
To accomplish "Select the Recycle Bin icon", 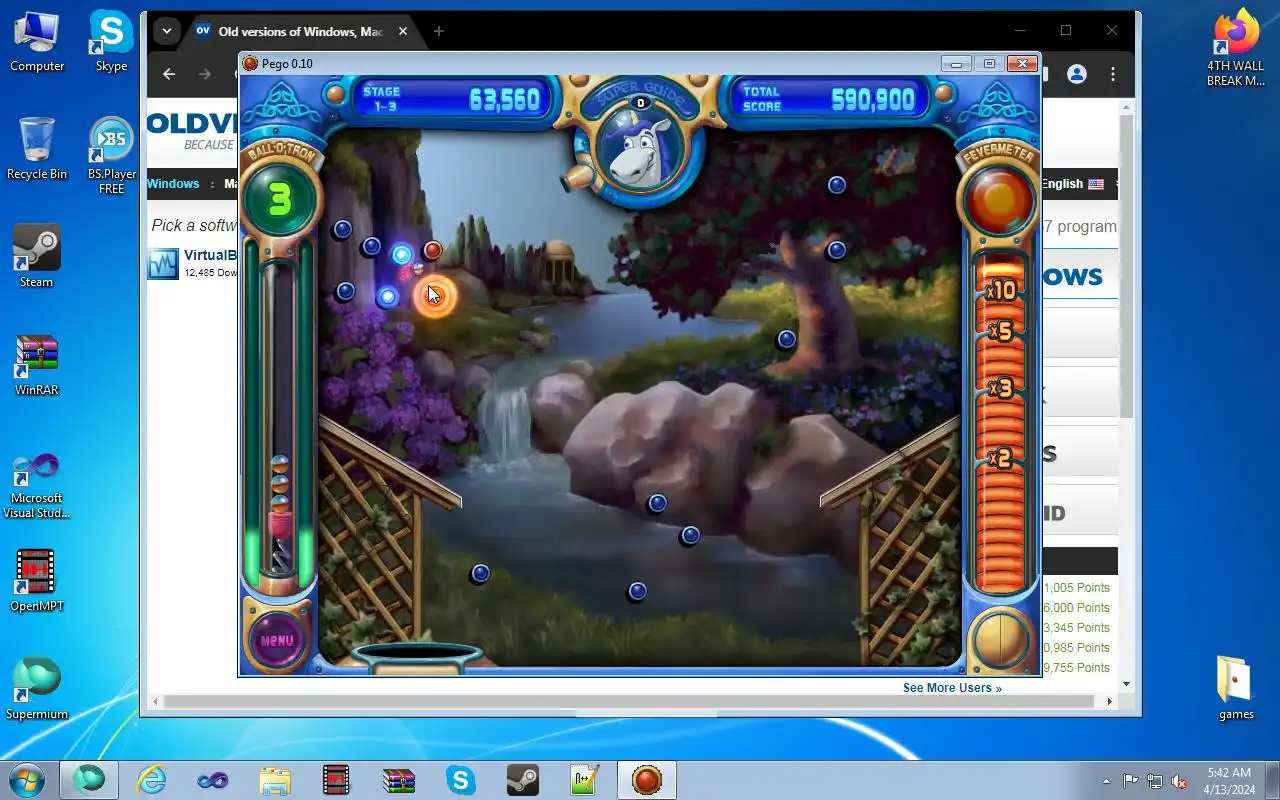I will pyautogui.click(x=37, y=149).
